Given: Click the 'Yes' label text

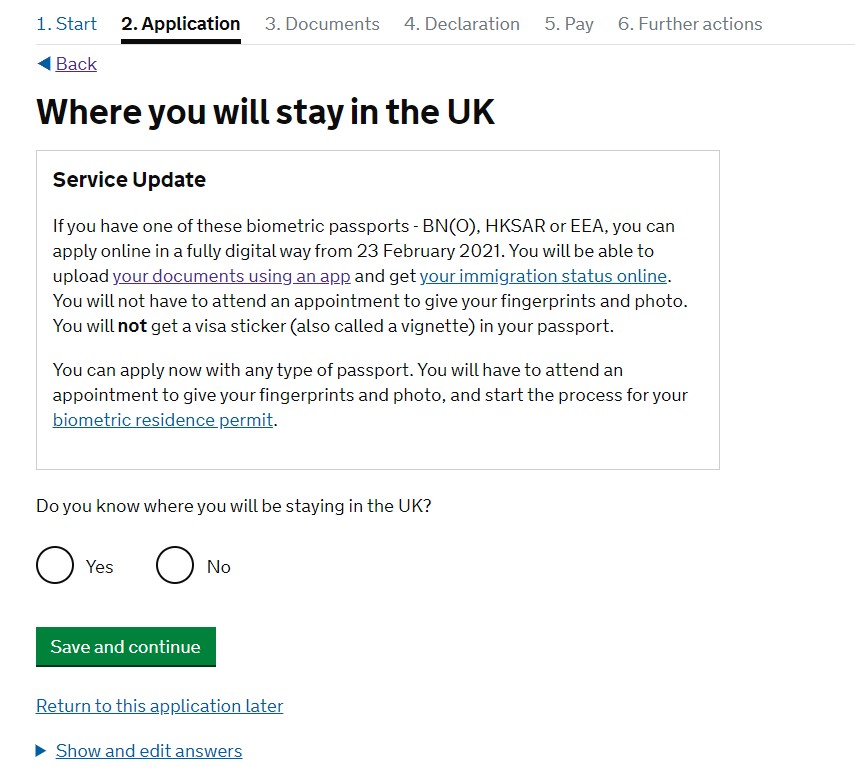Looking at the screenshot, I should tap(100, 567).
